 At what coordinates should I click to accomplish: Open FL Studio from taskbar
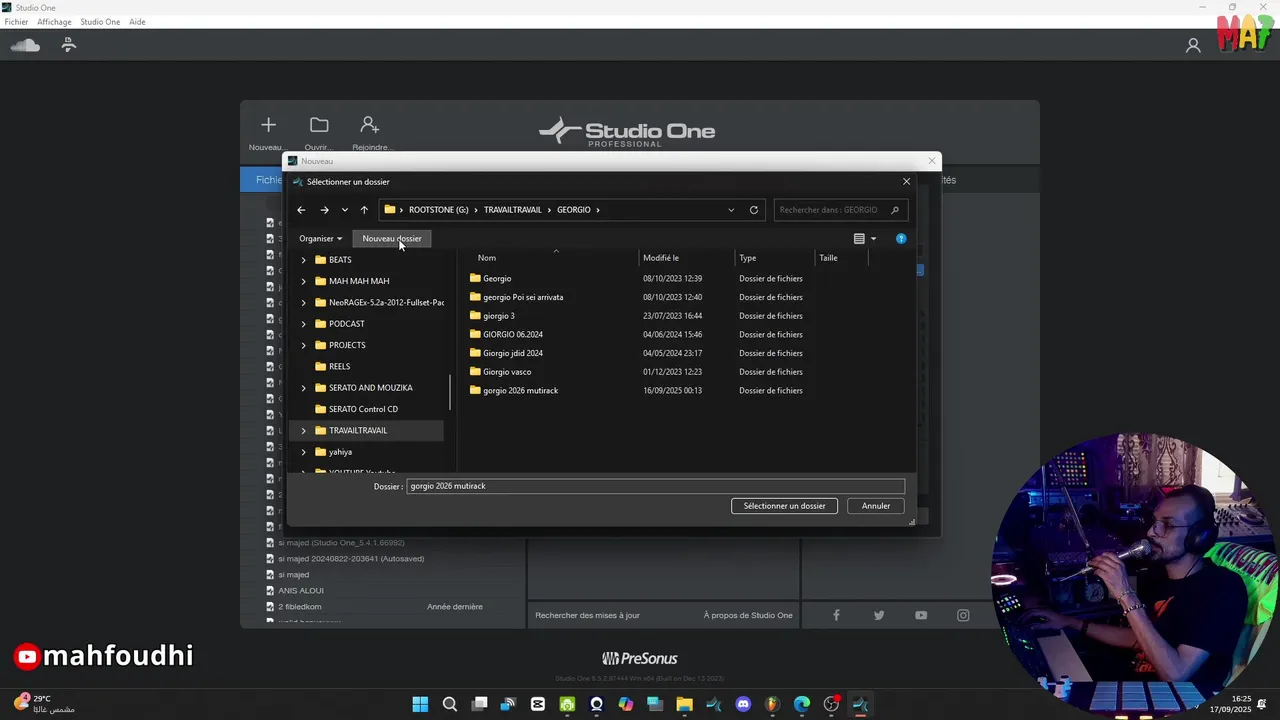pos(773,704)
